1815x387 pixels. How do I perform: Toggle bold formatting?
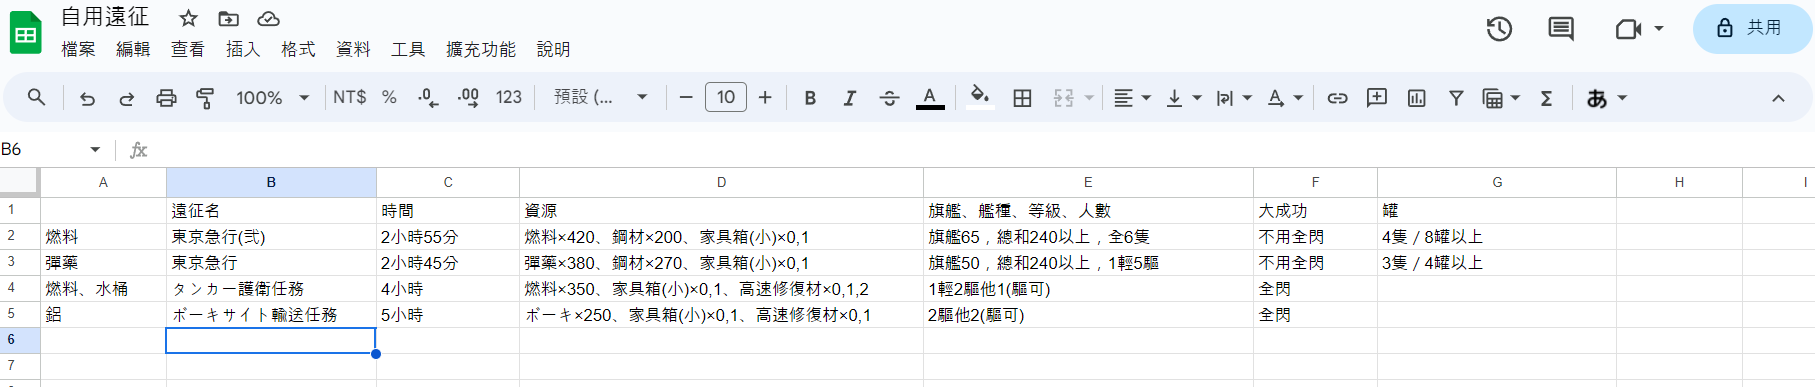point(810,98)
